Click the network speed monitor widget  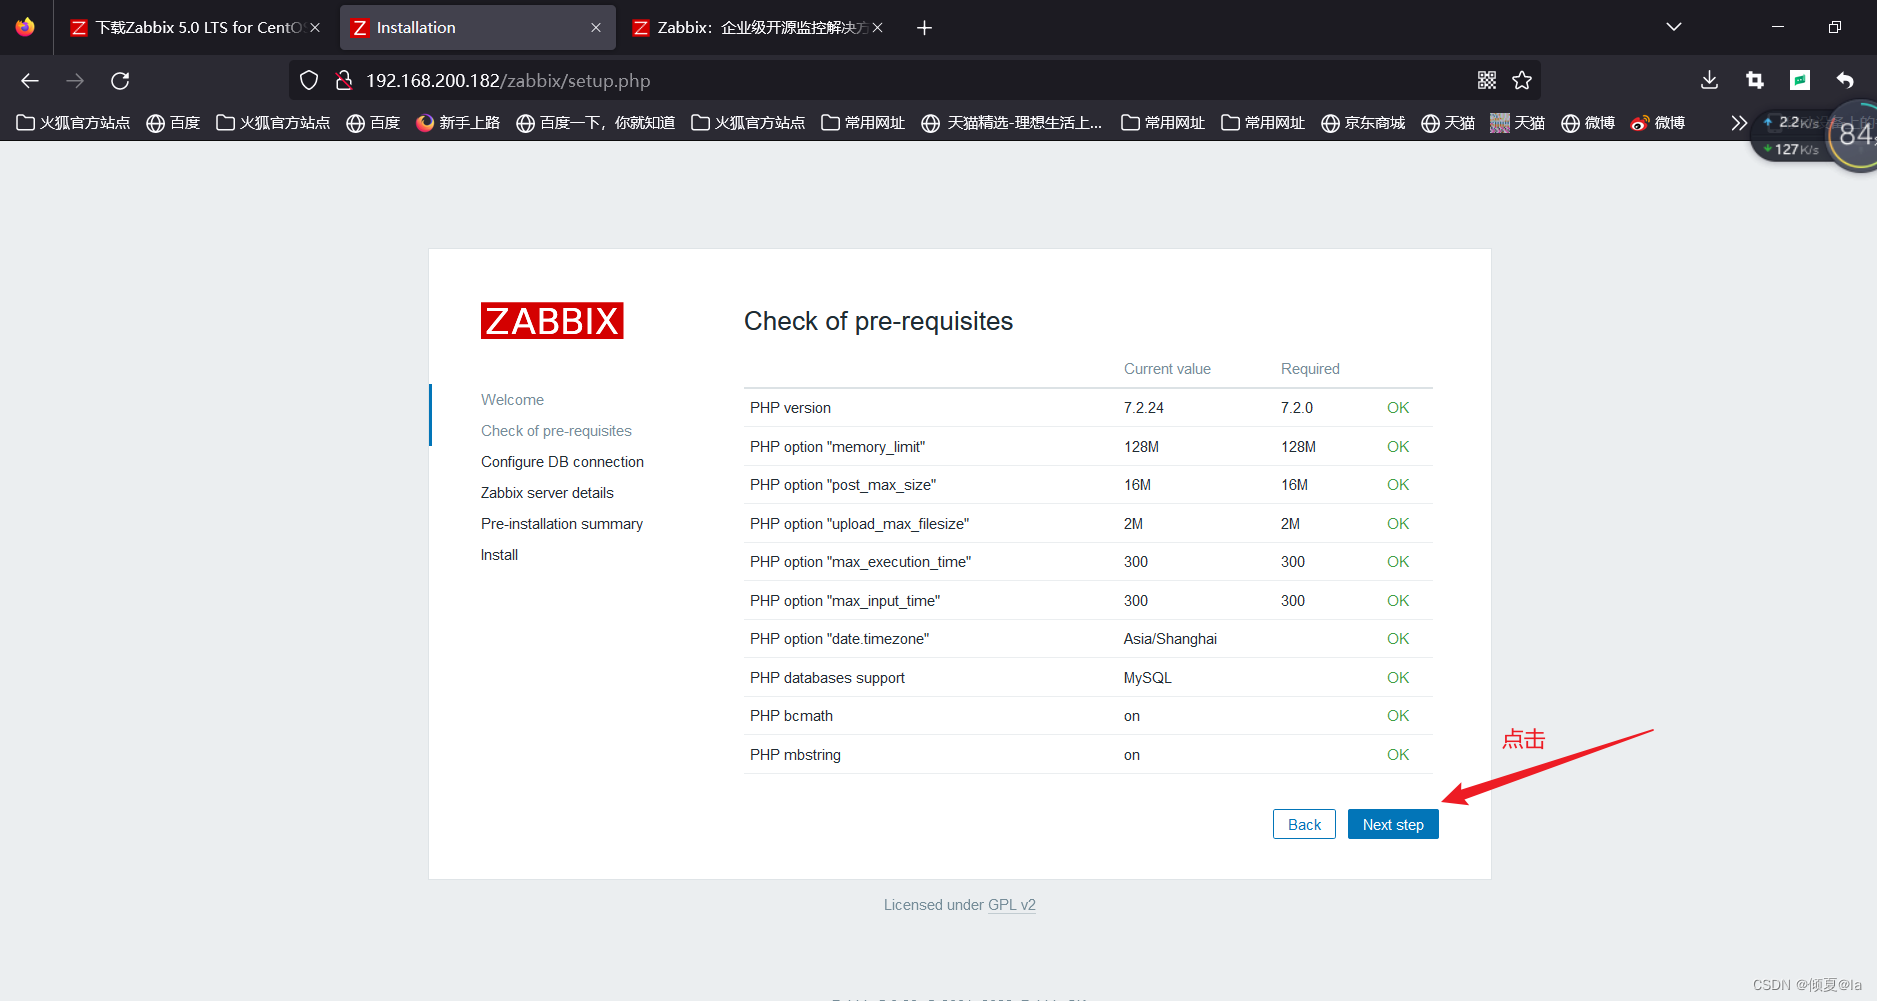[x=1813, y=135]
